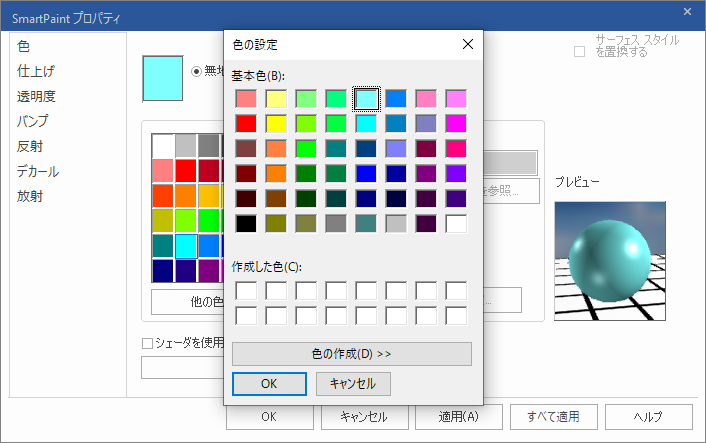
Task: Pick orange basic color in fourth row
Action: (276, 173)
